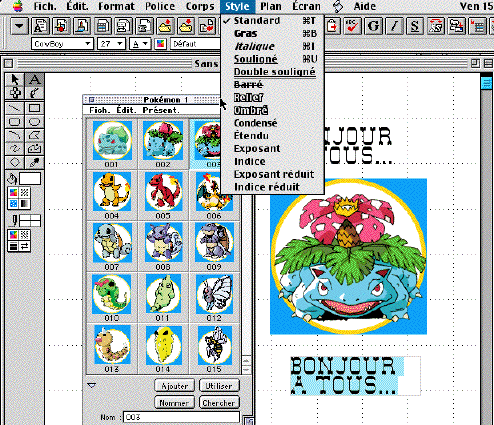Click the new painting document toolbar icon
494x425 pixels.
pyautogui.click(x=82, y=26)
